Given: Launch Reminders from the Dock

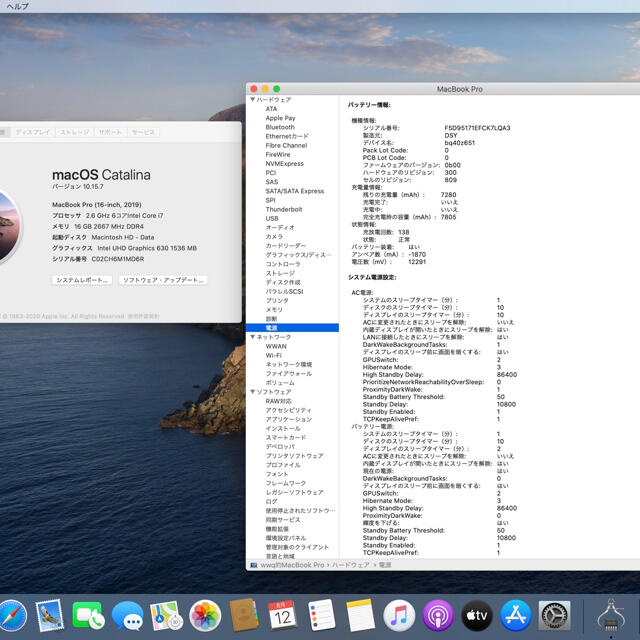Looking at the screenshot, I should pos(321,616).
